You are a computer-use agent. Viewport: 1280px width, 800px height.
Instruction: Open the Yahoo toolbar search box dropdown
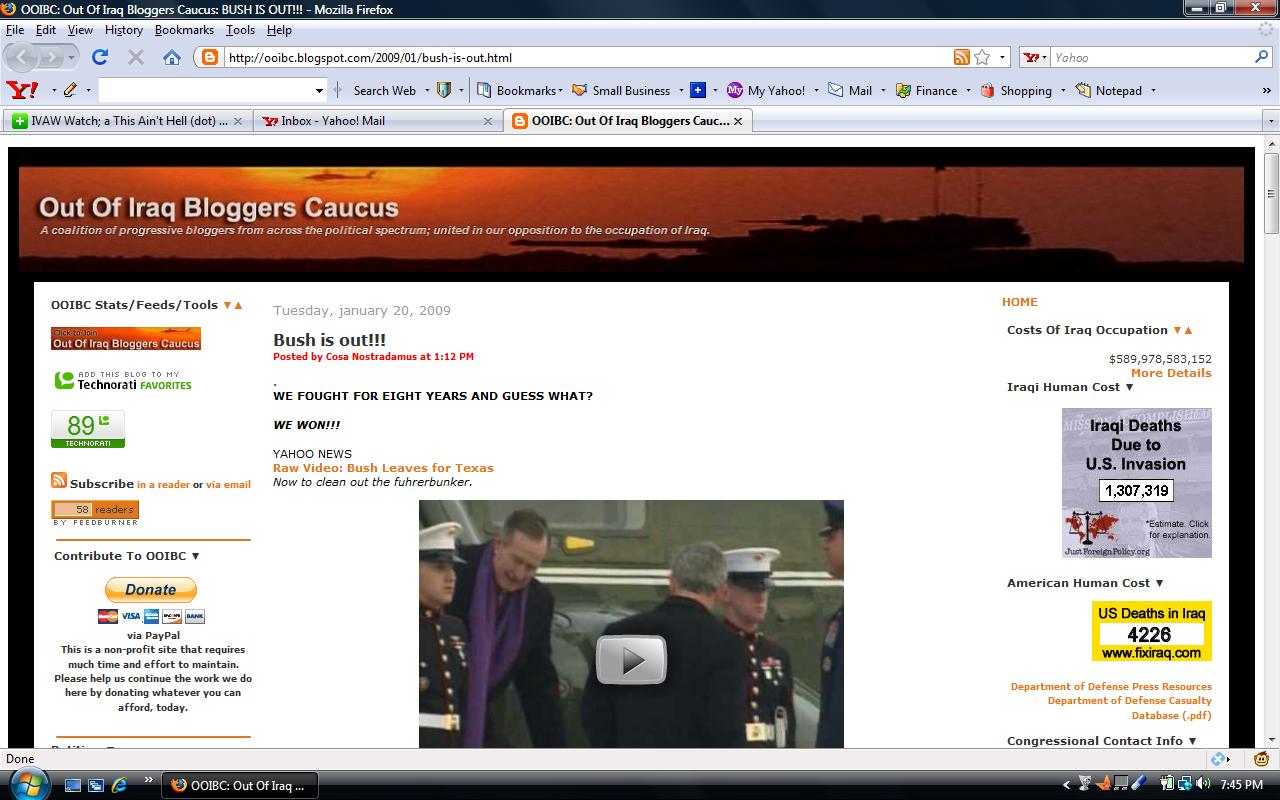(x=319, y=90)
